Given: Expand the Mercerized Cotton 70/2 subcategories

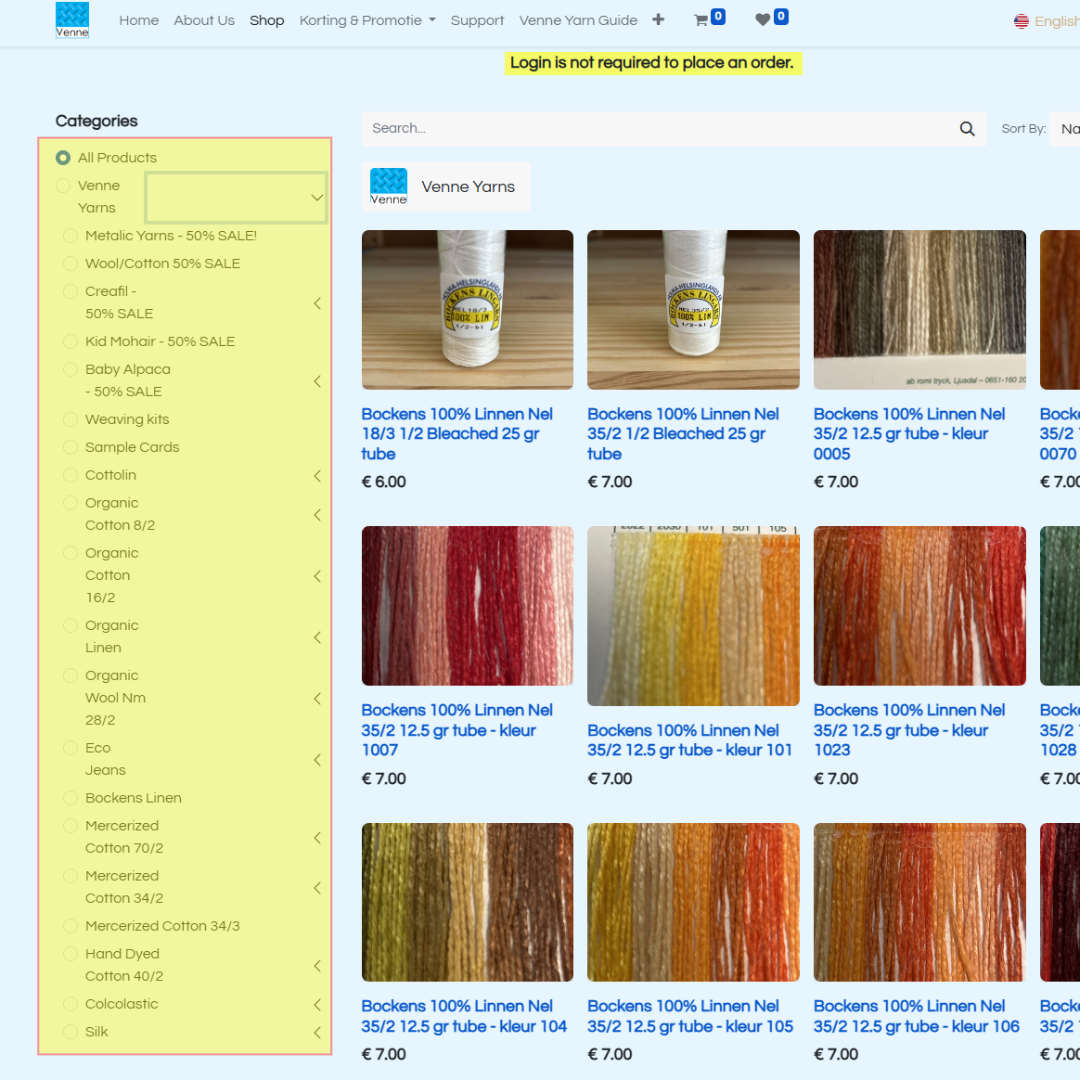Looking at the screenshot, I should [318, 838].
